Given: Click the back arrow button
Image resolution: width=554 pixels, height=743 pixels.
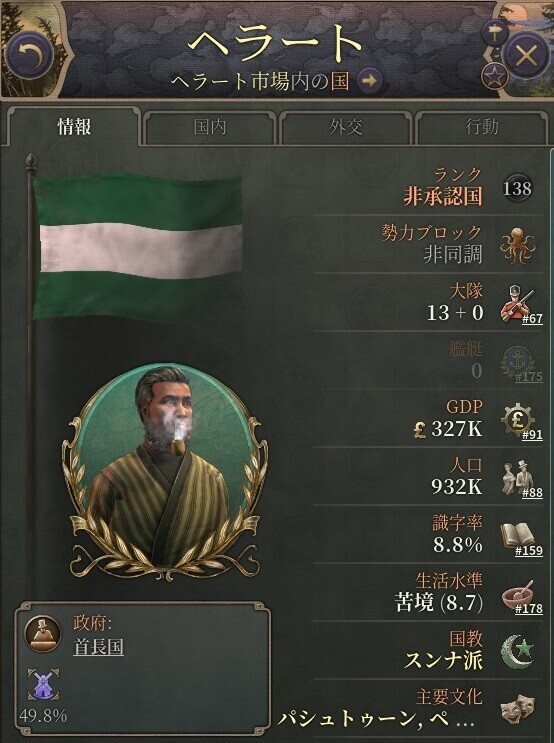Looking at the screenshot, I should [30, 55].
